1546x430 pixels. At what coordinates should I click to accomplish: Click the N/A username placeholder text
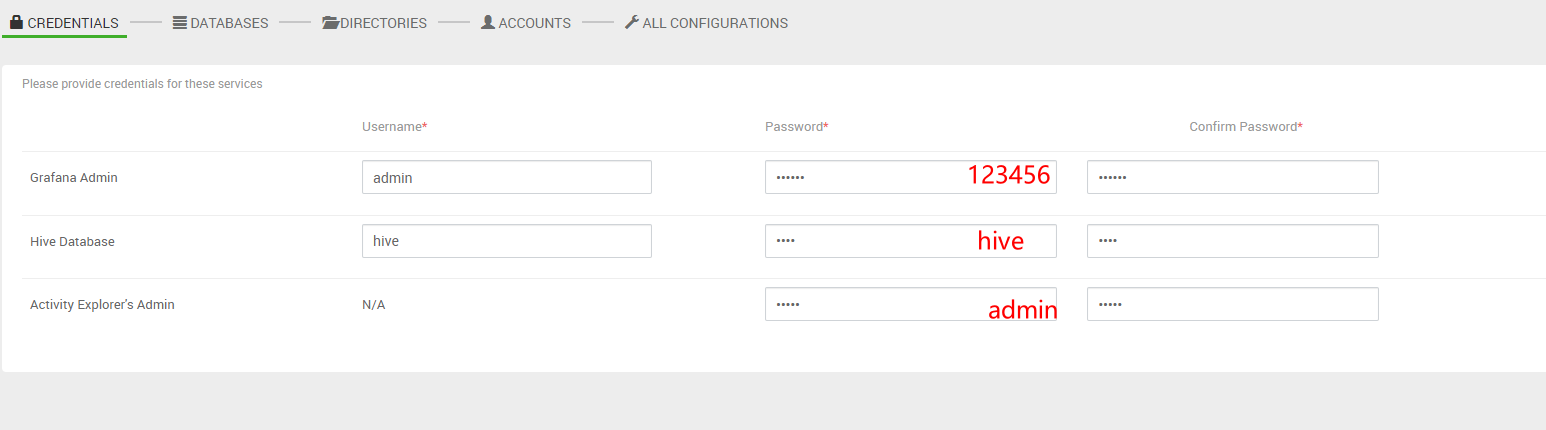pos(374,305)
